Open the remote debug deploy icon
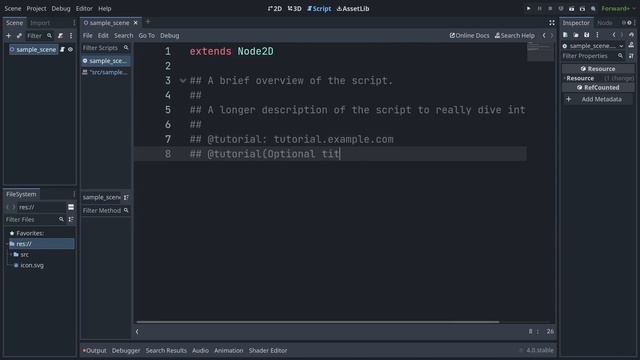The height and width of the screenshot is (360, 640). [x=561, y=9]
